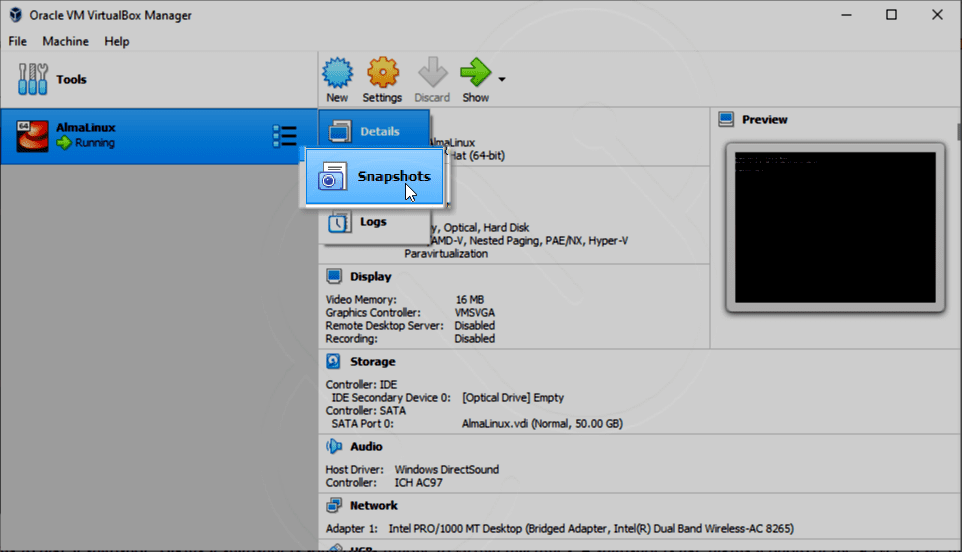The width and height of the screenshot is (962, 552).
Task: Open the Display section header link
Action: click(371, 277)
